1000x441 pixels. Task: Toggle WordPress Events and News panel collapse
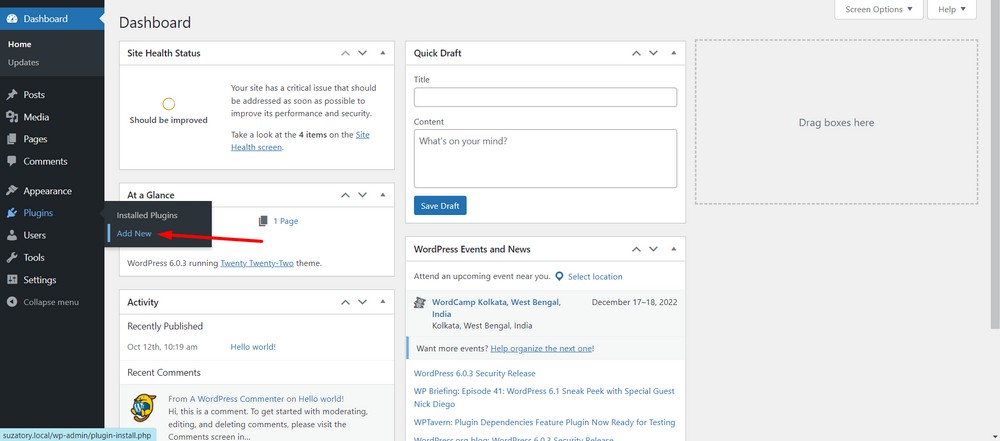(673, 249)
